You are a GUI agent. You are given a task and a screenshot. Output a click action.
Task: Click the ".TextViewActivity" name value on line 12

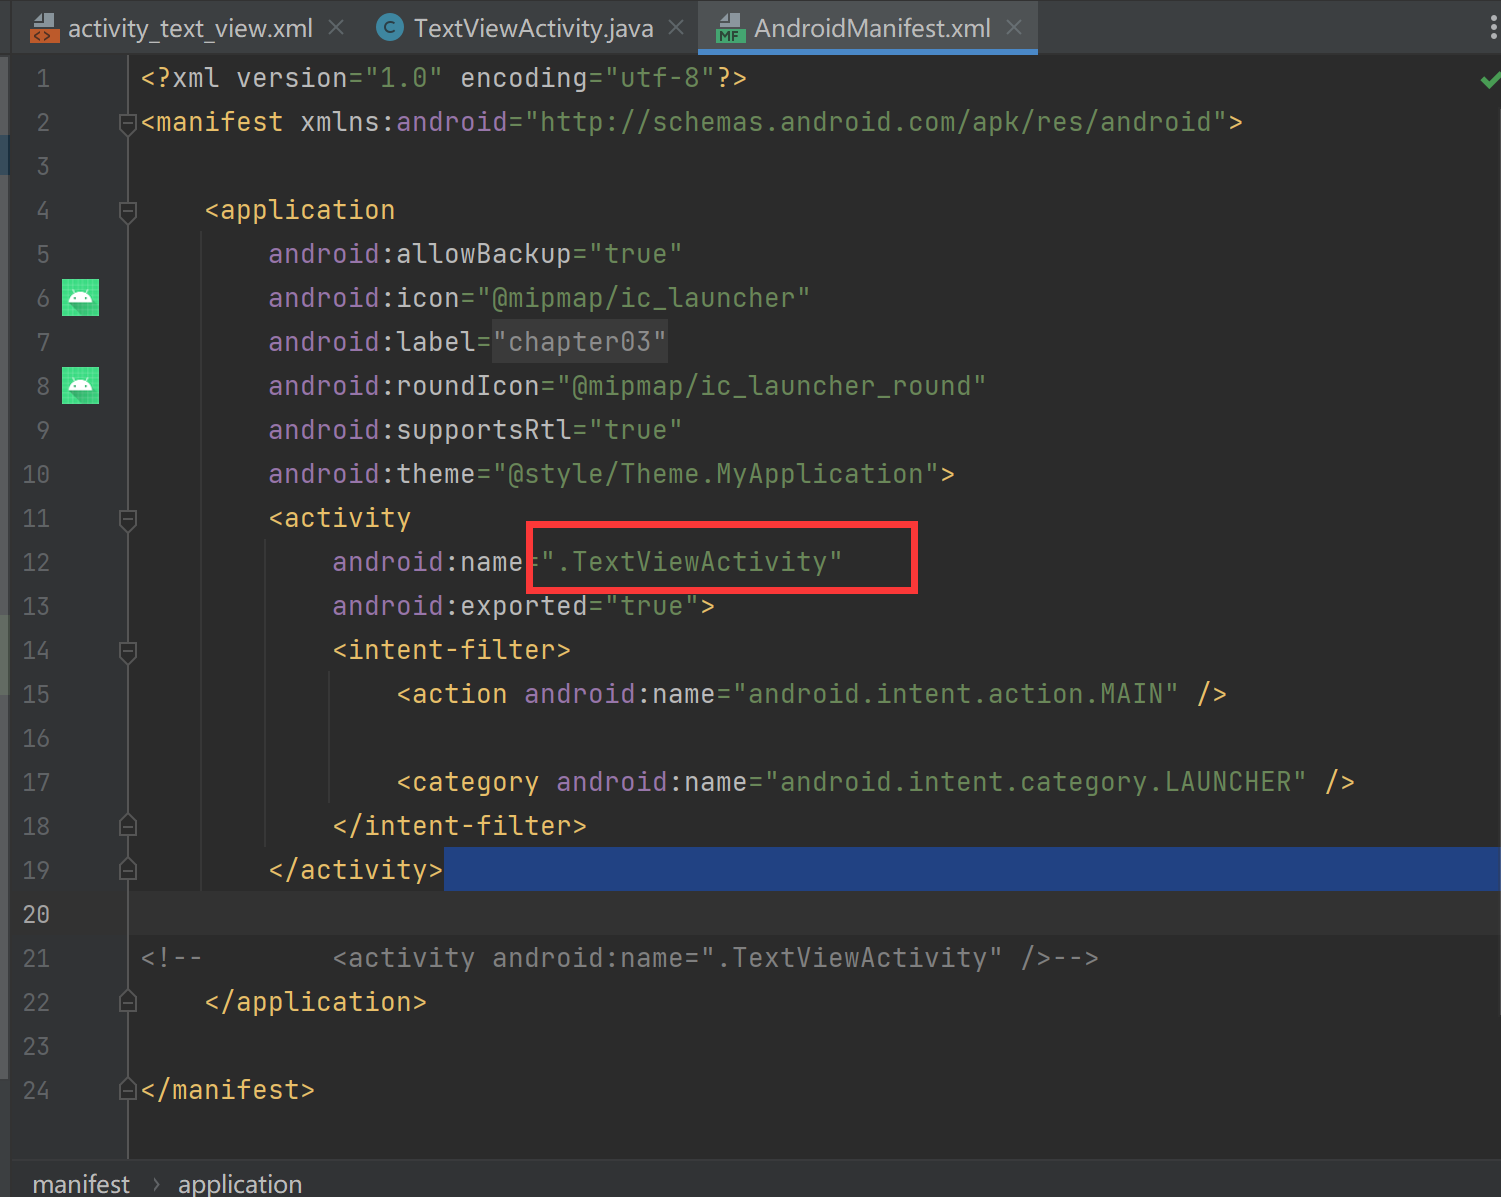(x=691, y=562)
